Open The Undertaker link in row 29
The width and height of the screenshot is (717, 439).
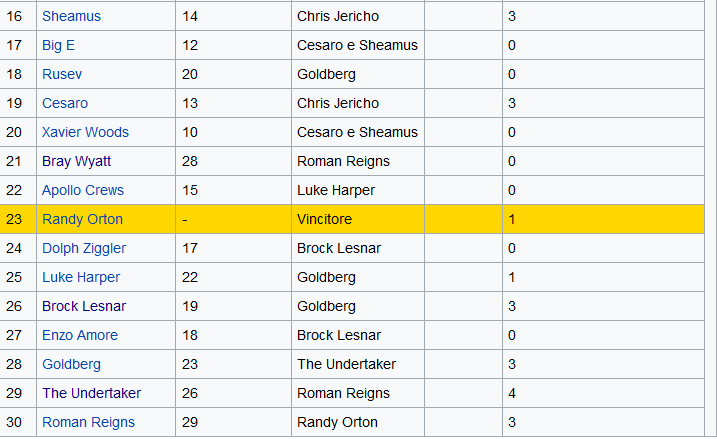pyautogui.click(x=91, y=393)
